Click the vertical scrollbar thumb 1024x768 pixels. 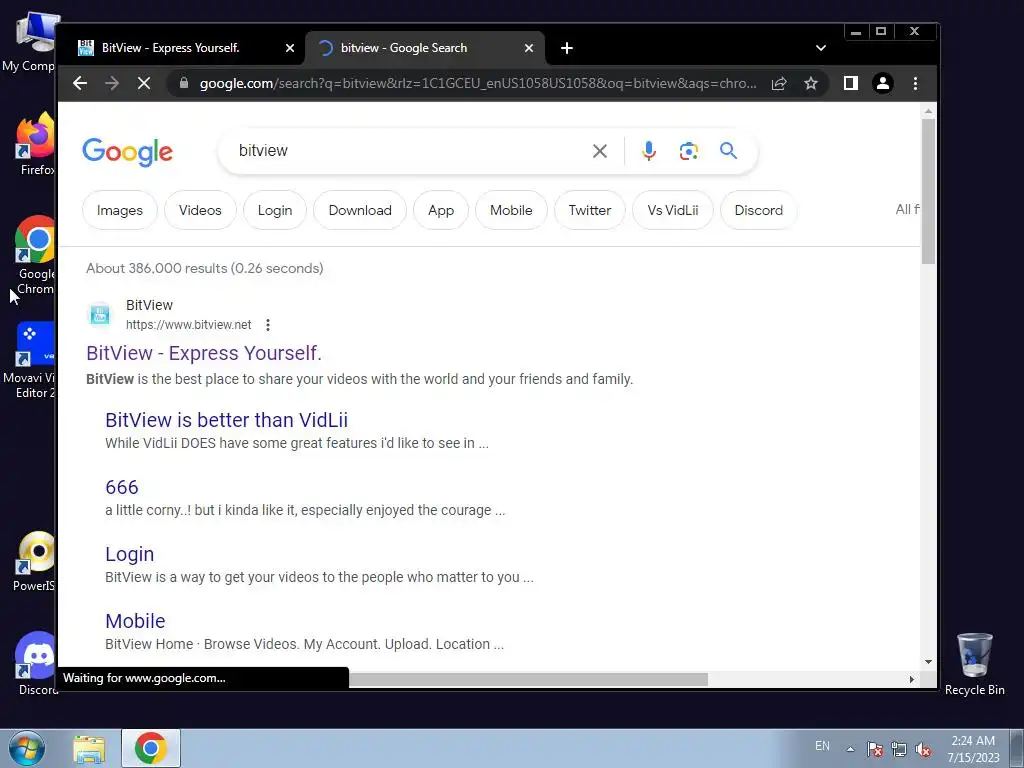[x=928, y=191]
